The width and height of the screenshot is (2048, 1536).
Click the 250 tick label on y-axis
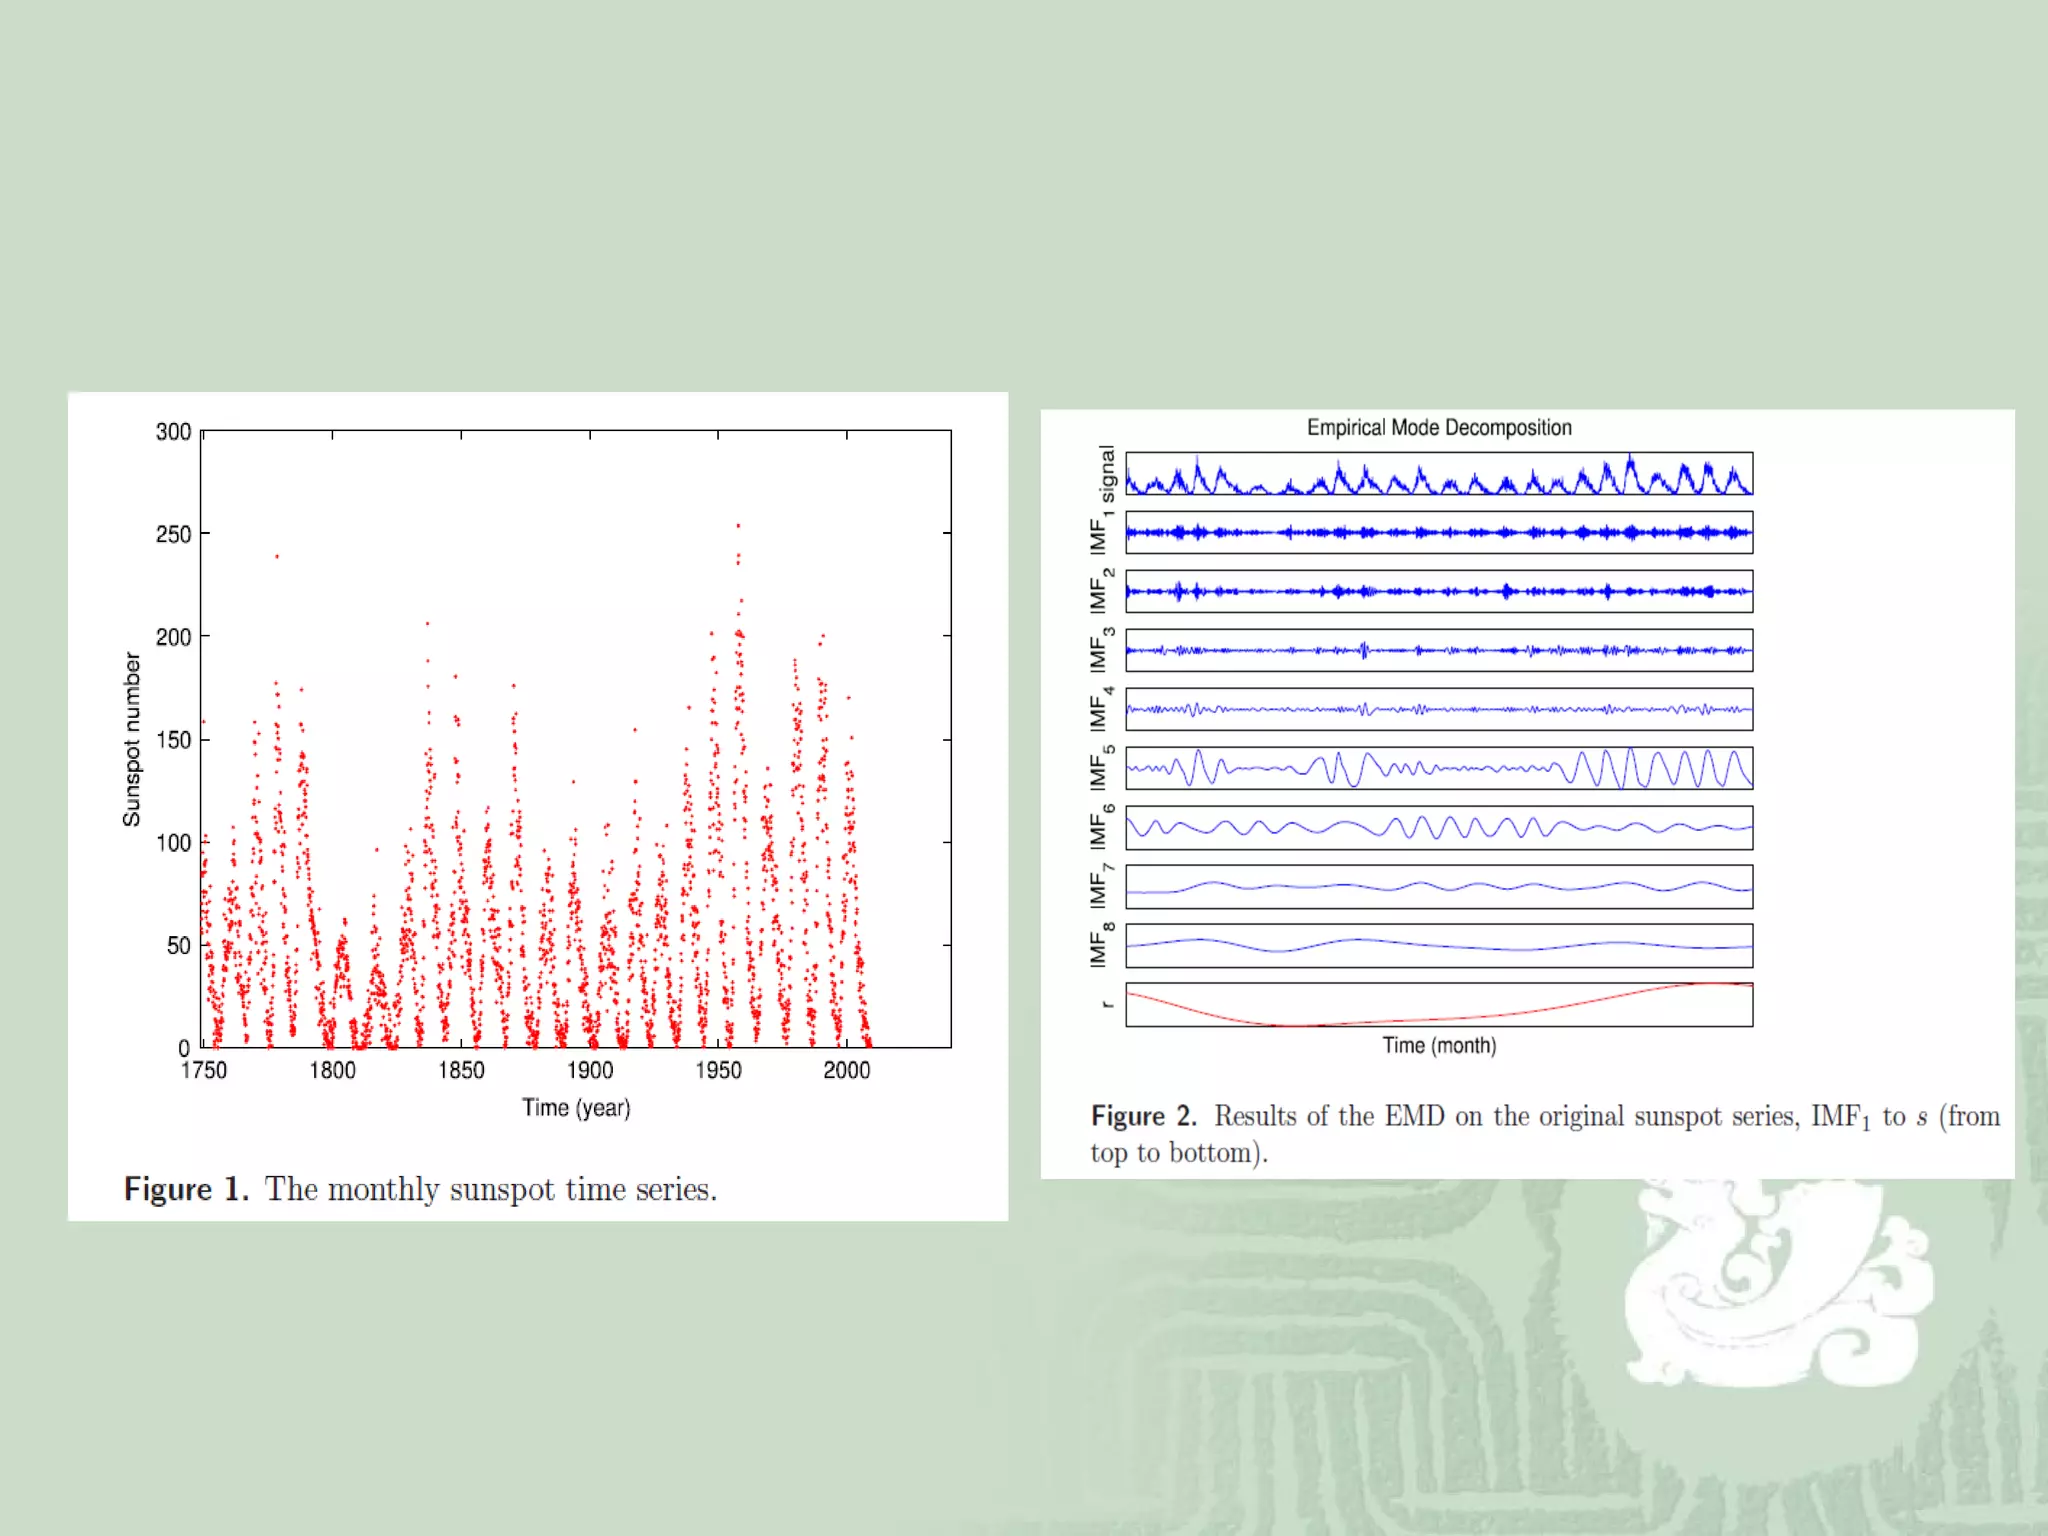coord(173,535)
